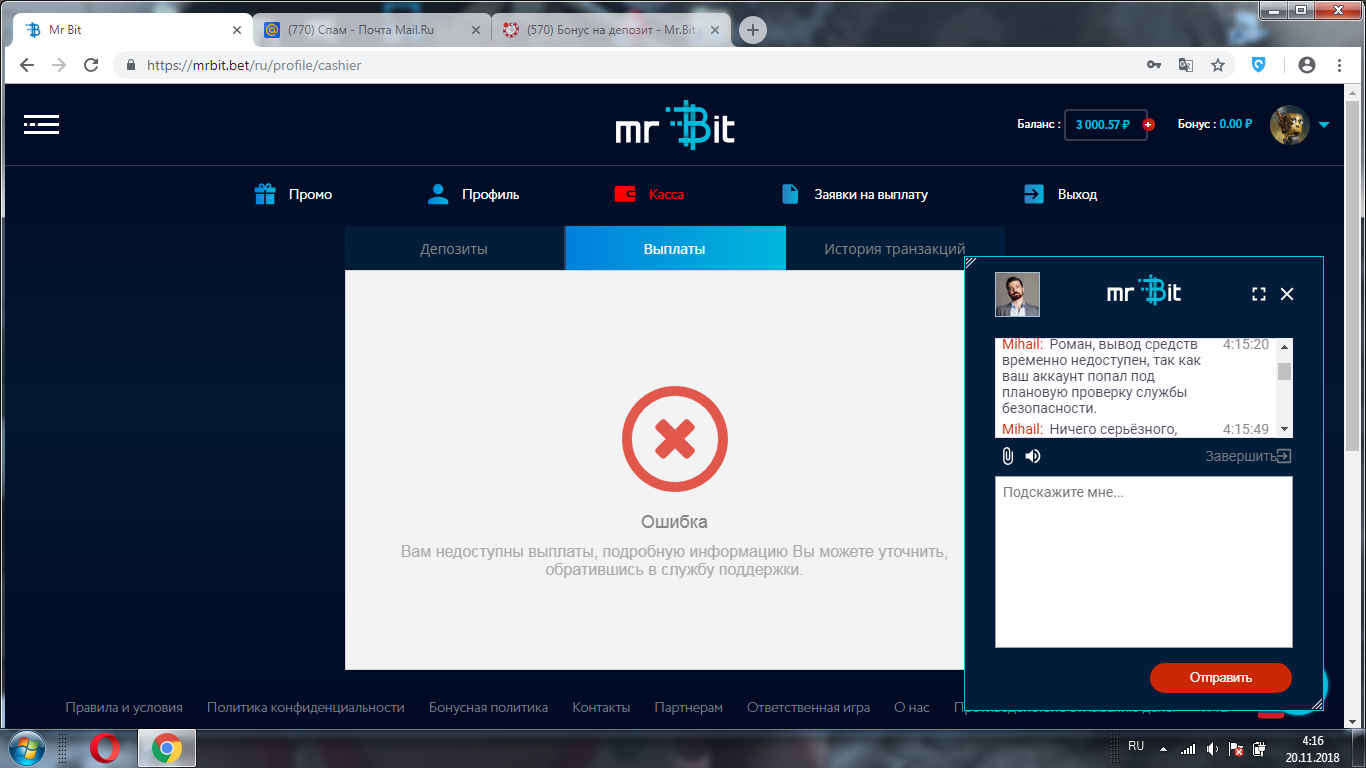Switch to the Депозиты tab
Image resolution: width=1366 pixels, height=768 pixels.
[454, 249]
